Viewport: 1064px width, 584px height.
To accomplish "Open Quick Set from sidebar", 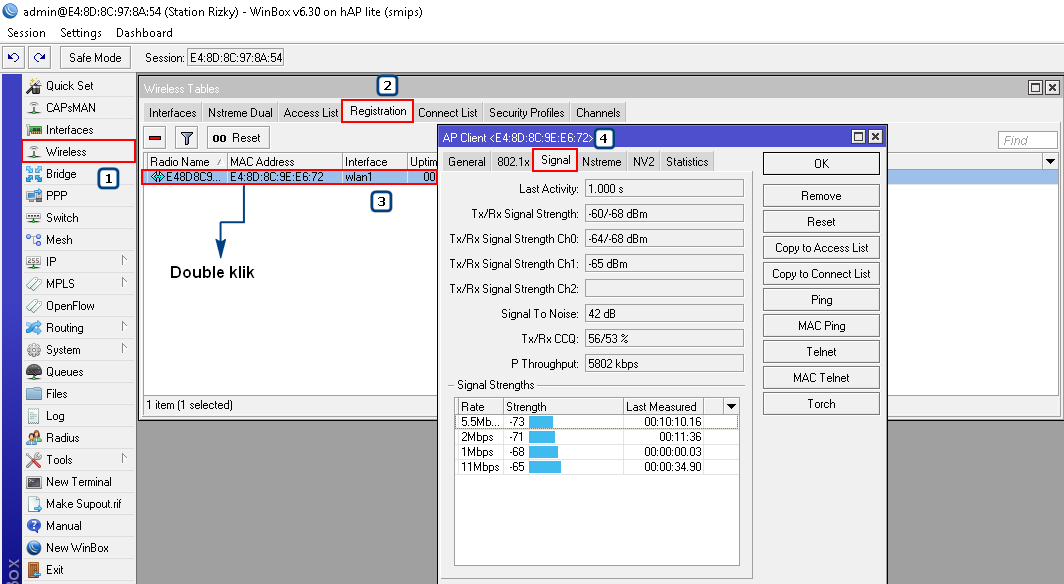I will (x=69, y=85).
